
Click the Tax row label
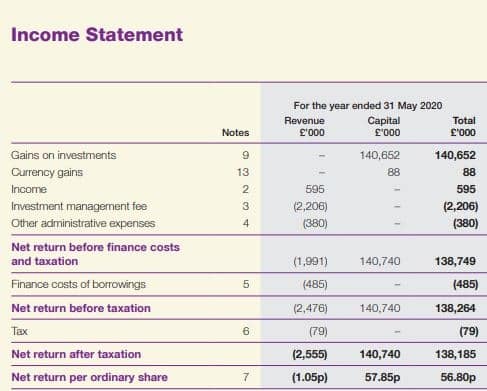(19, 331)
